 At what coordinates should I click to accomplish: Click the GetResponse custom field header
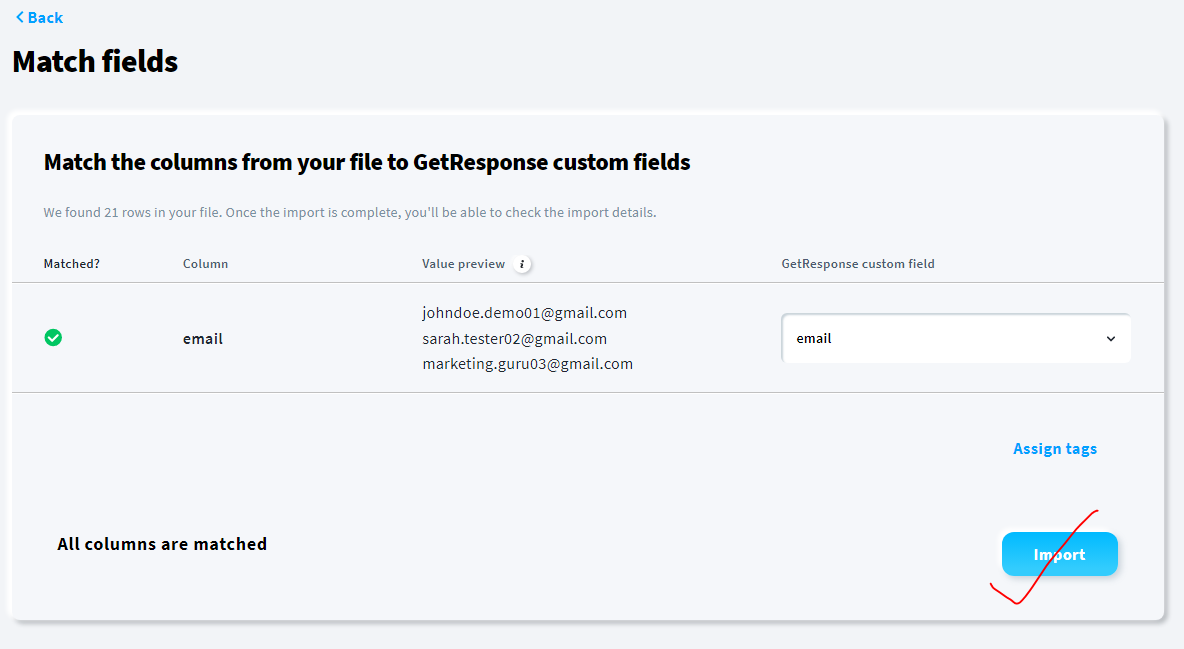[858, 264]
